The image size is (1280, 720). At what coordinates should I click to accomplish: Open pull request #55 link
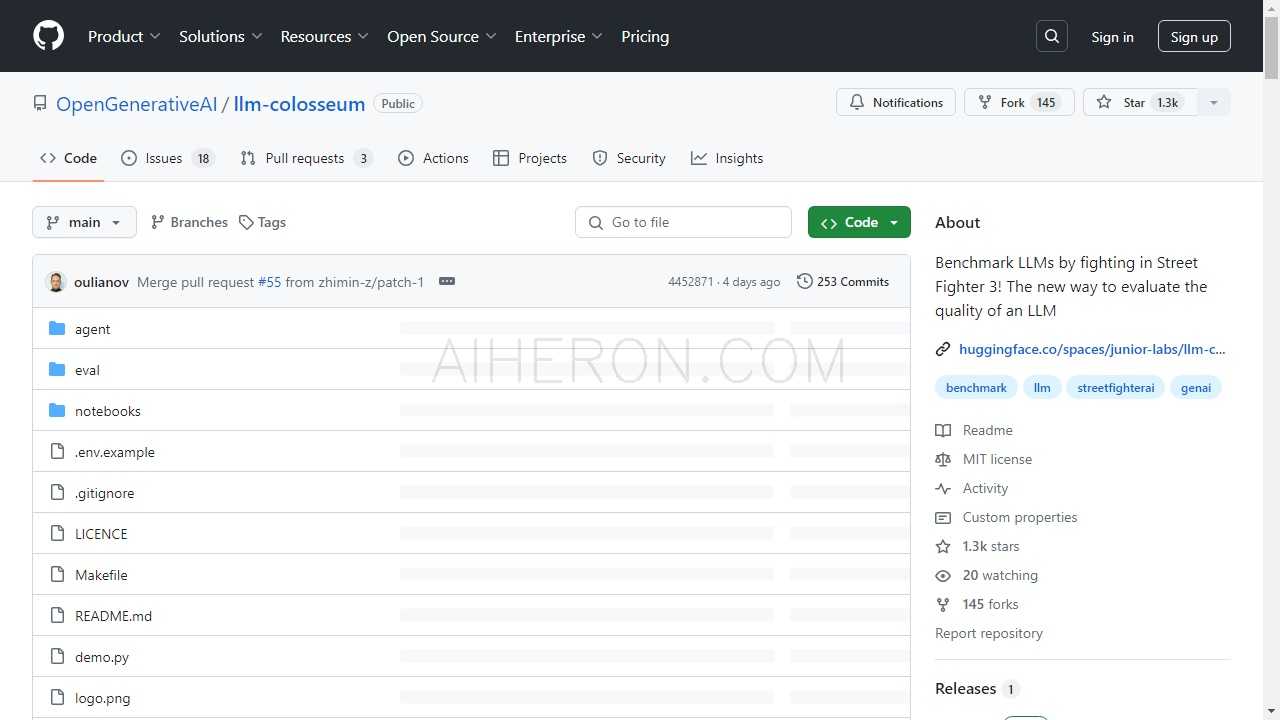(x=269, y=282)
